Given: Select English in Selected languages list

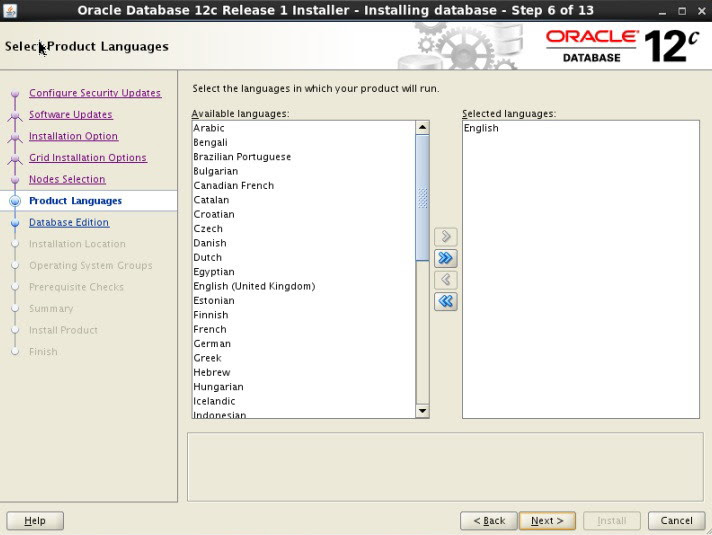Looking at the screenshot, I should [580, 128].
